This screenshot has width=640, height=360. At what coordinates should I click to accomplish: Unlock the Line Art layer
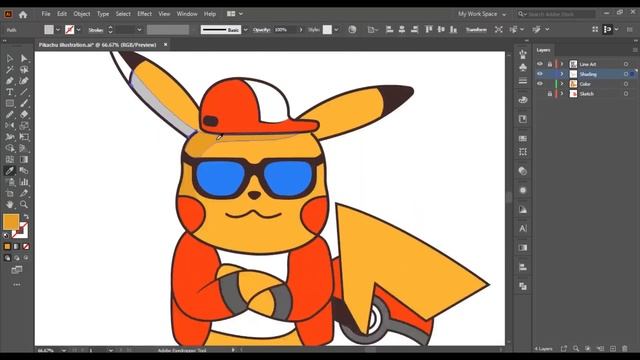(549, 64)
